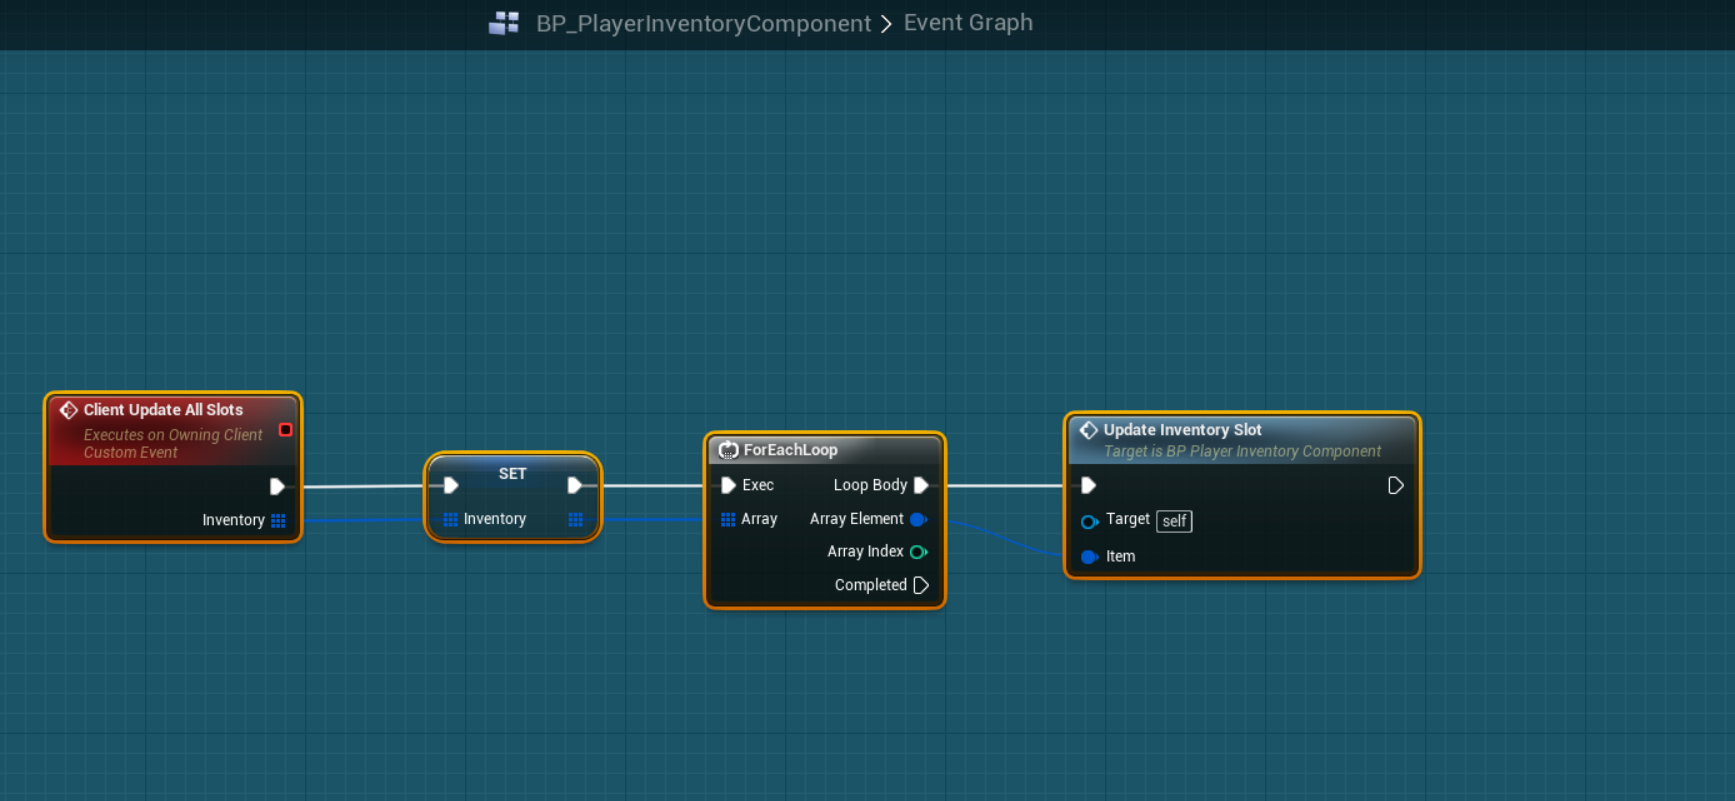Image resolution: width=1735 pixels, height=801 pixels.
Task: Click the ForEachLoop Exec input pin
Action: [x=728, y=485]
